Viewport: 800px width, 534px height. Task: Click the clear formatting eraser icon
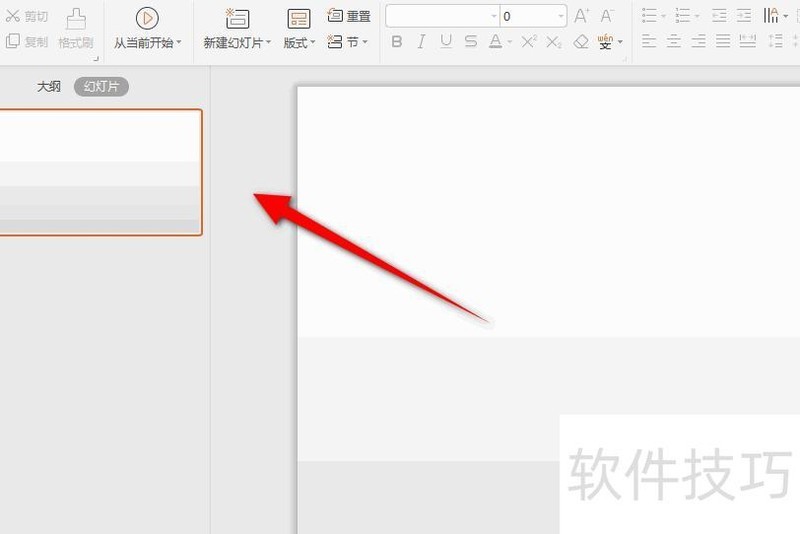(x=581, y=42)
